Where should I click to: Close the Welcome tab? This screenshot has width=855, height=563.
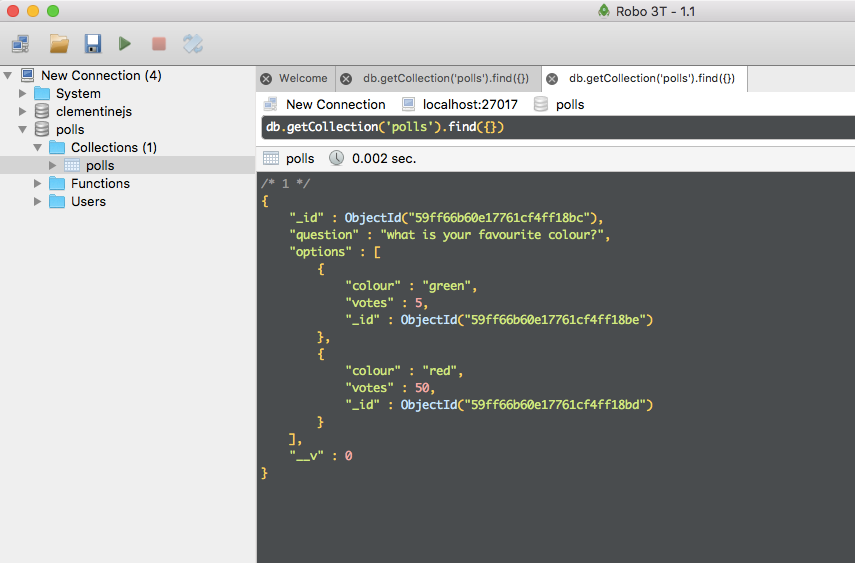[x=266, y=79]
